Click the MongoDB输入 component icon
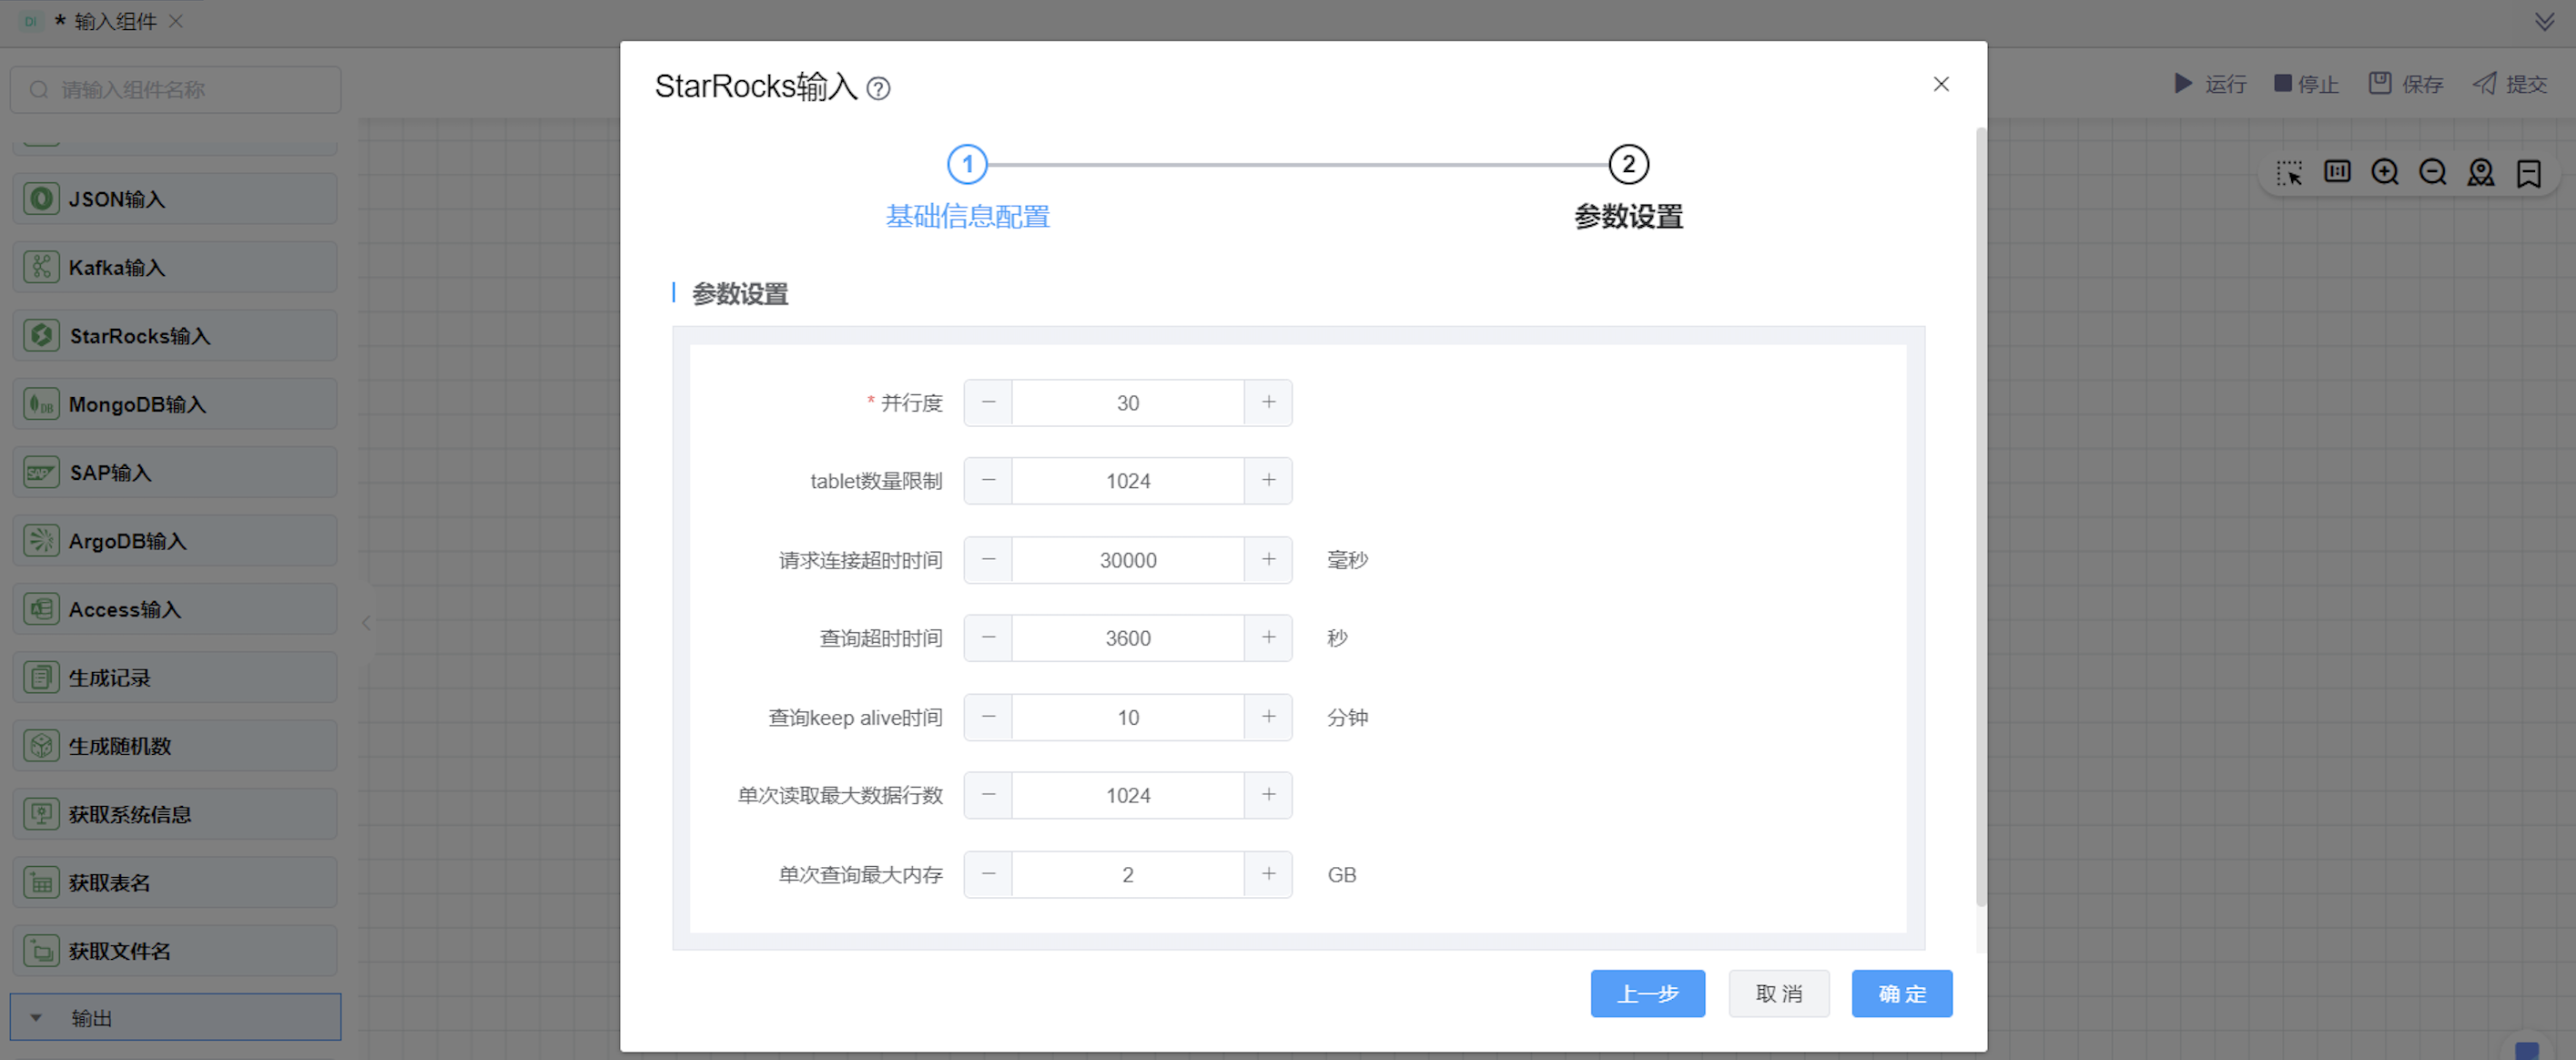The height and width of the screenshot is (1060, 2576). [x=41, y=404]
